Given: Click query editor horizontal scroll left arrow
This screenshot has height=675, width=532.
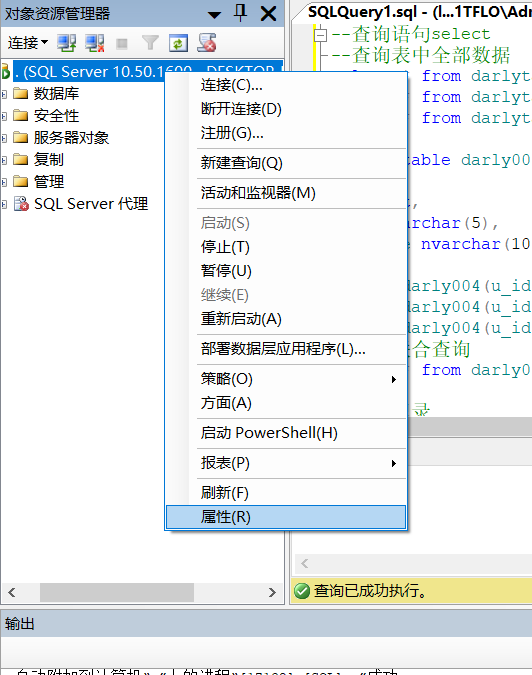Looking at the screenshot, I should pyautogui.click(x=305, y=564).
